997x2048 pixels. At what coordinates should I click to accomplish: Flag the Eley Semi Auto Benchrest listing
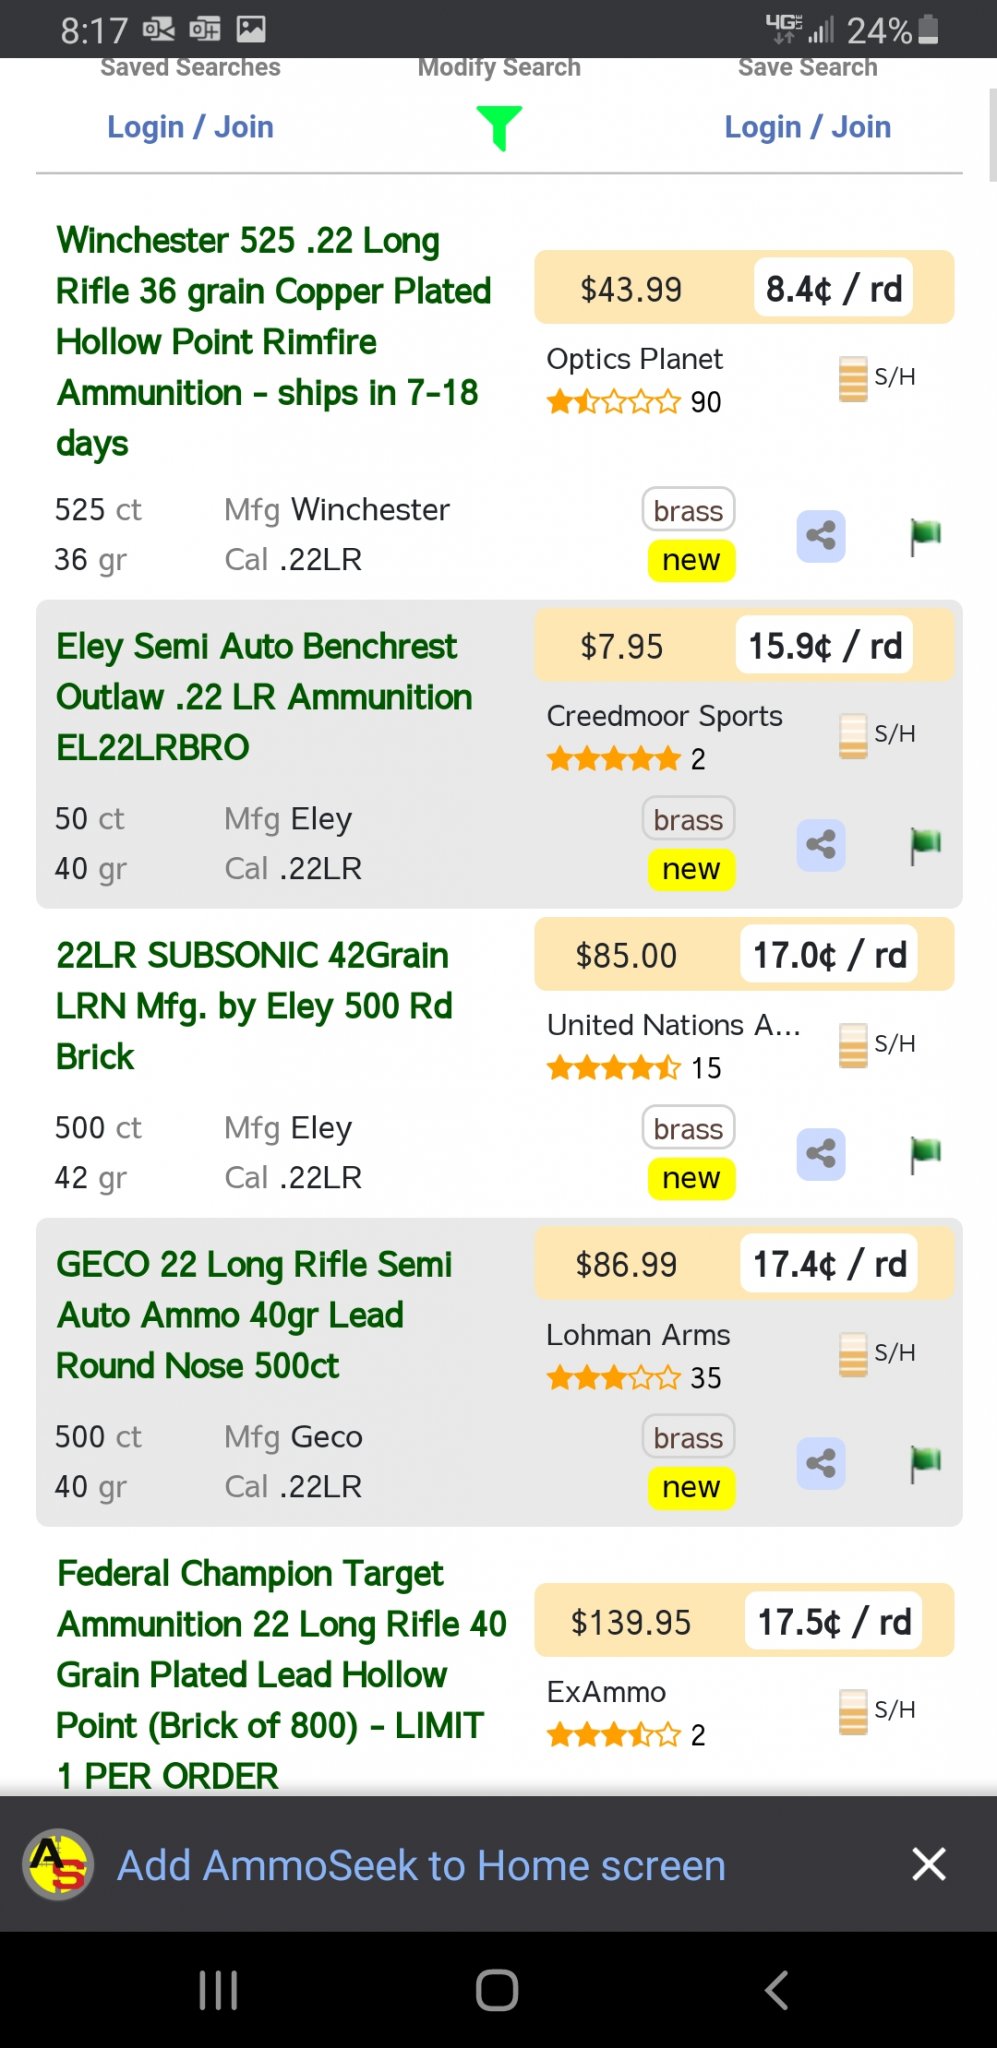coord(925,845)
